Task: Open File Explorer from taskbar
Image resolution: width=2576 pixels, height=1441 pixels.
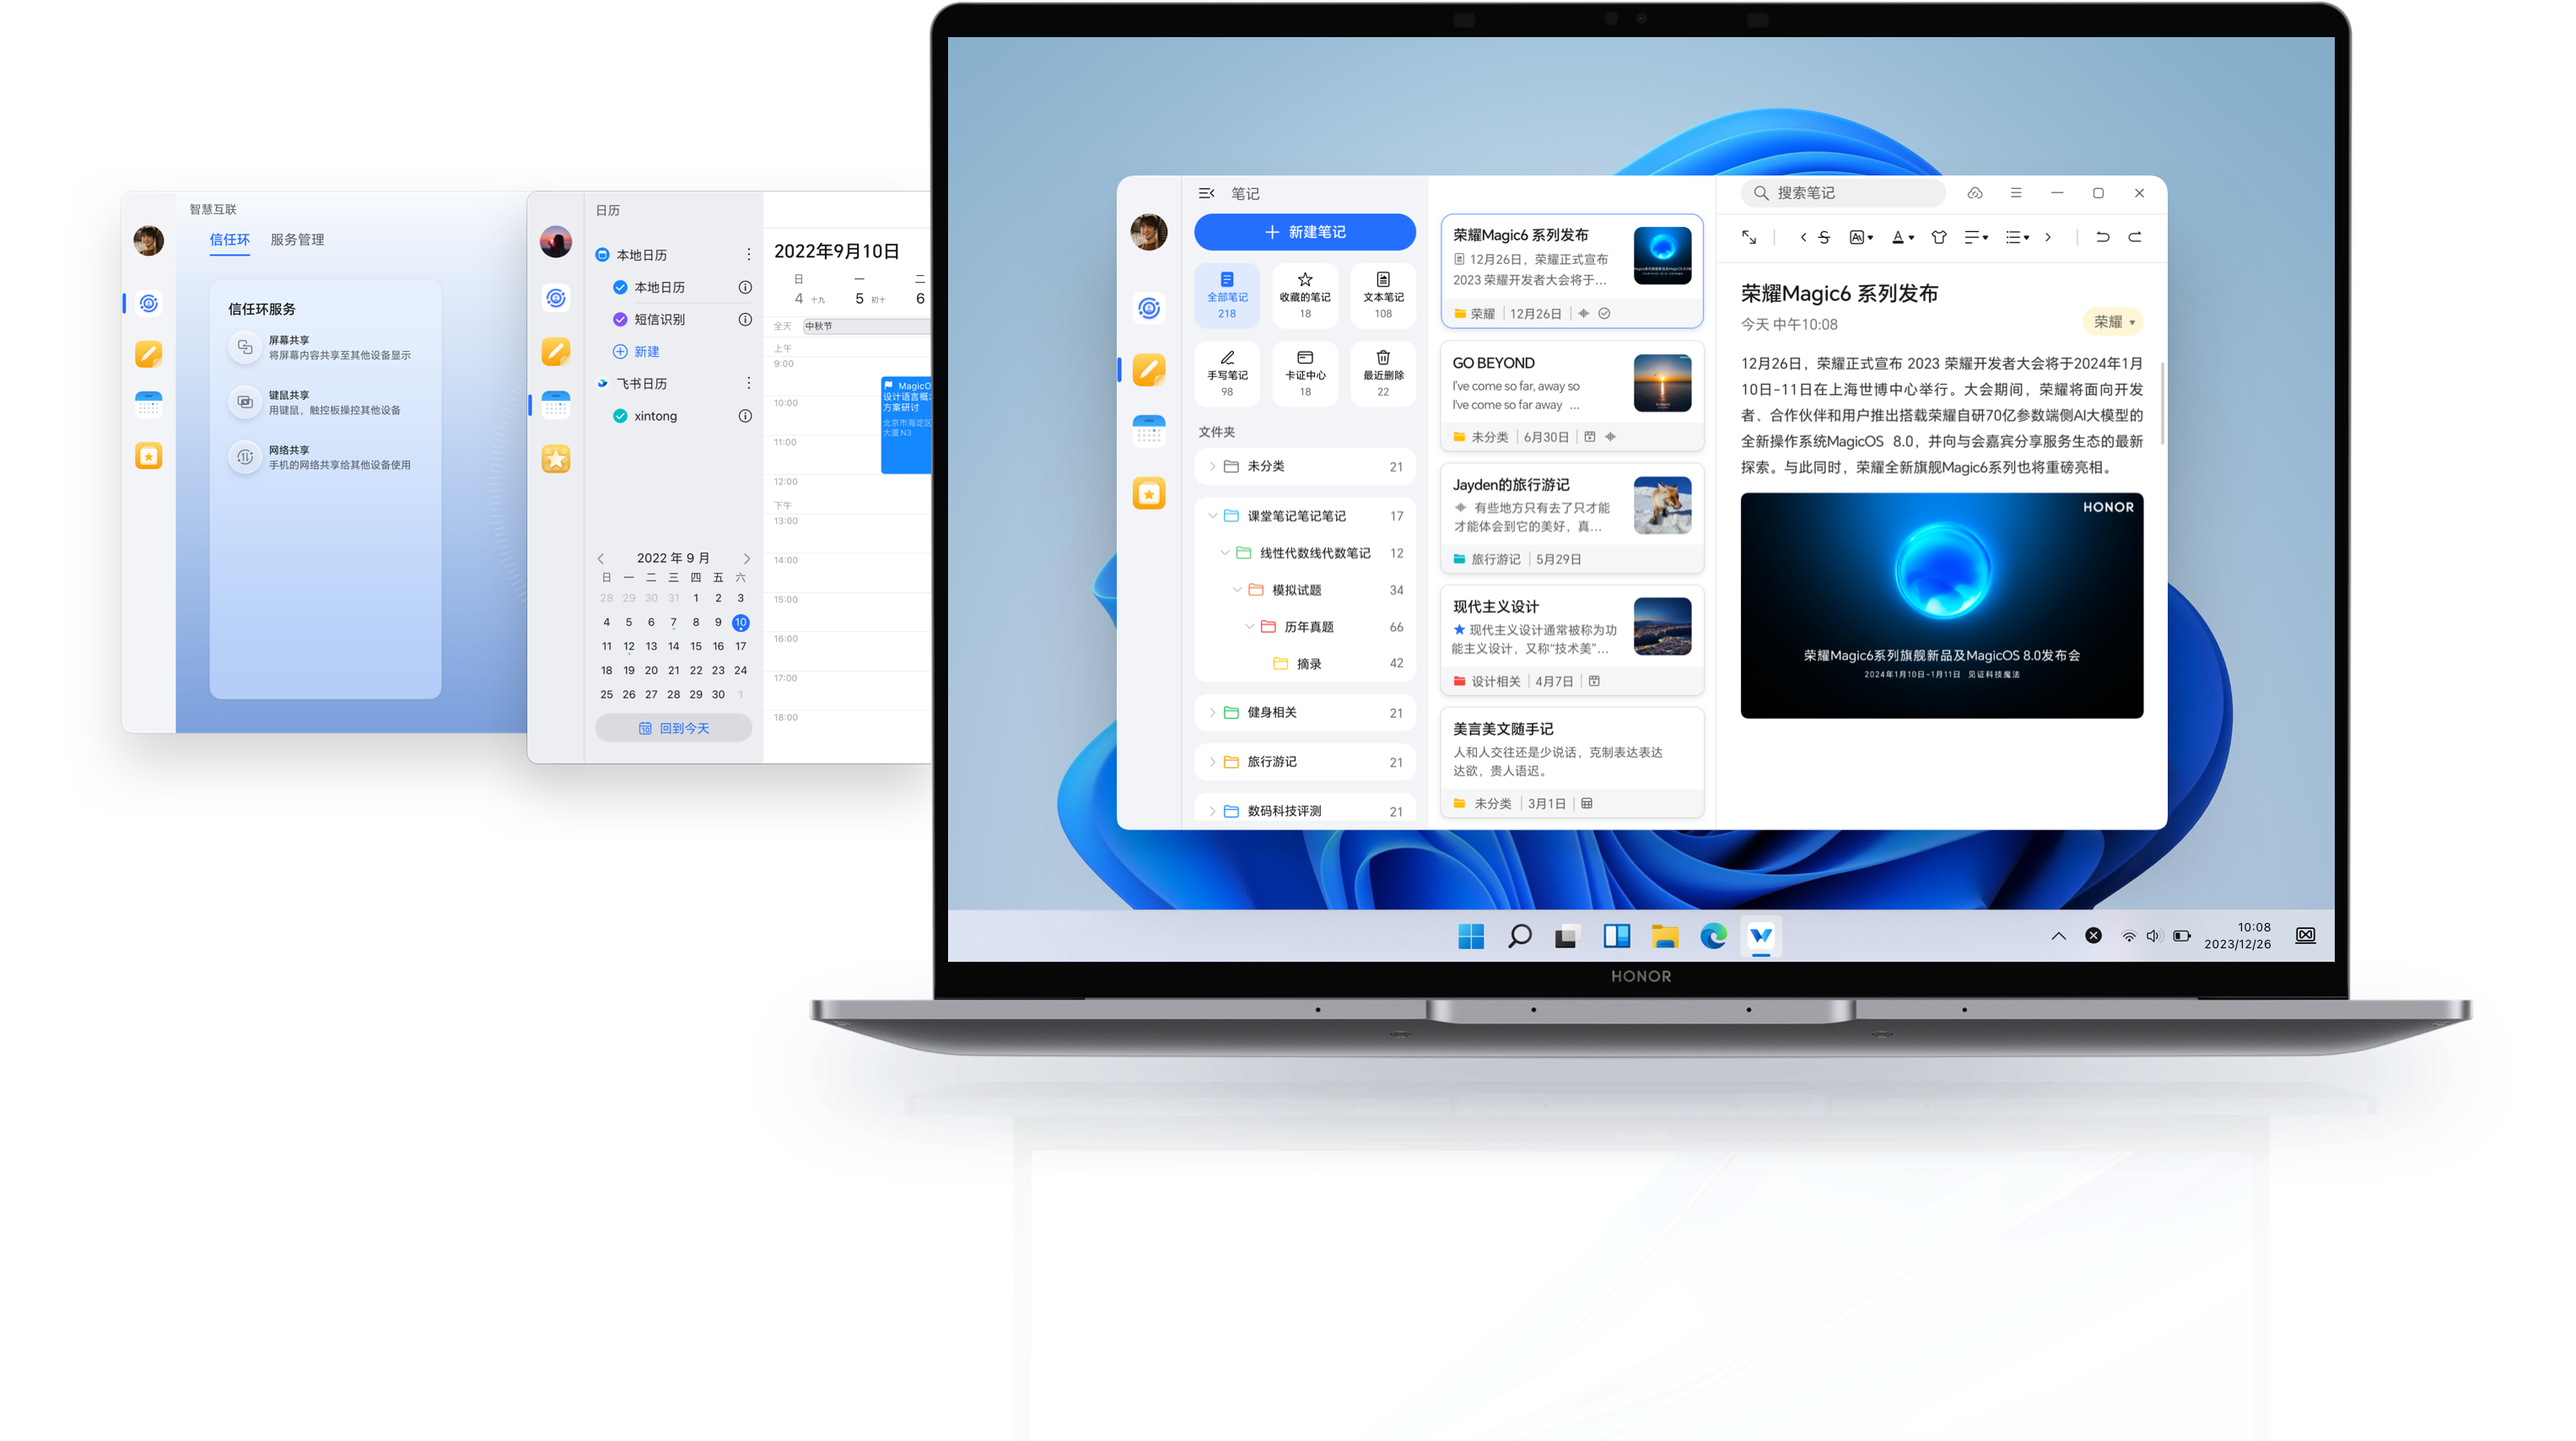Action: [x=1664, y=936]
